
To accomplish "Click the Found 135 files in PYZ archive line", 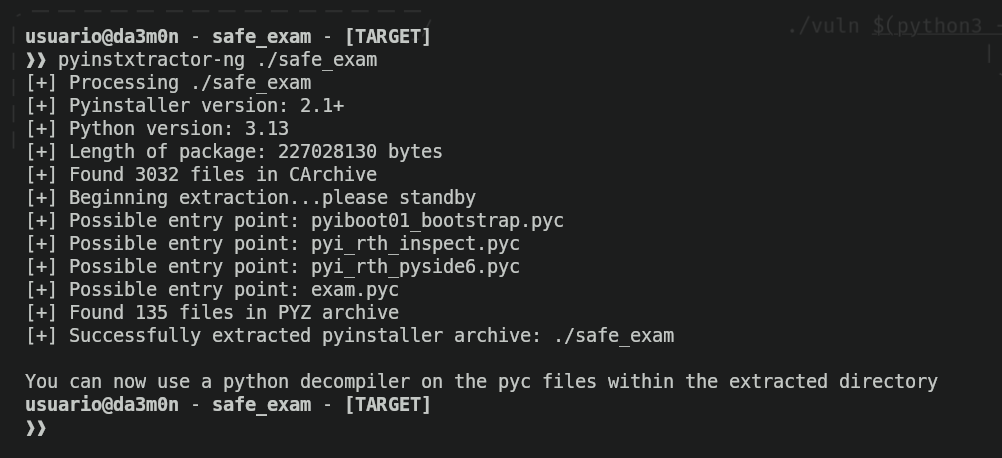I will [x=213, y=313].
